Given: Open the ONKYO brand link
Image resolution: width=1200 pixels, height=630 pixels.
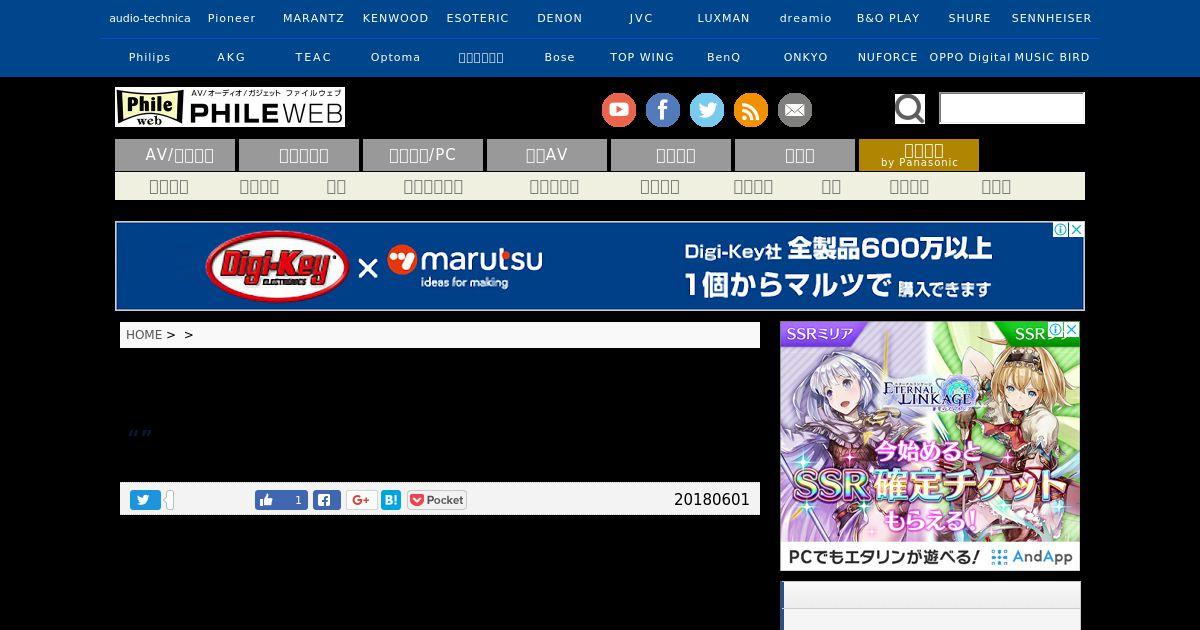Looking at the screenshot, I should point(806,57).
